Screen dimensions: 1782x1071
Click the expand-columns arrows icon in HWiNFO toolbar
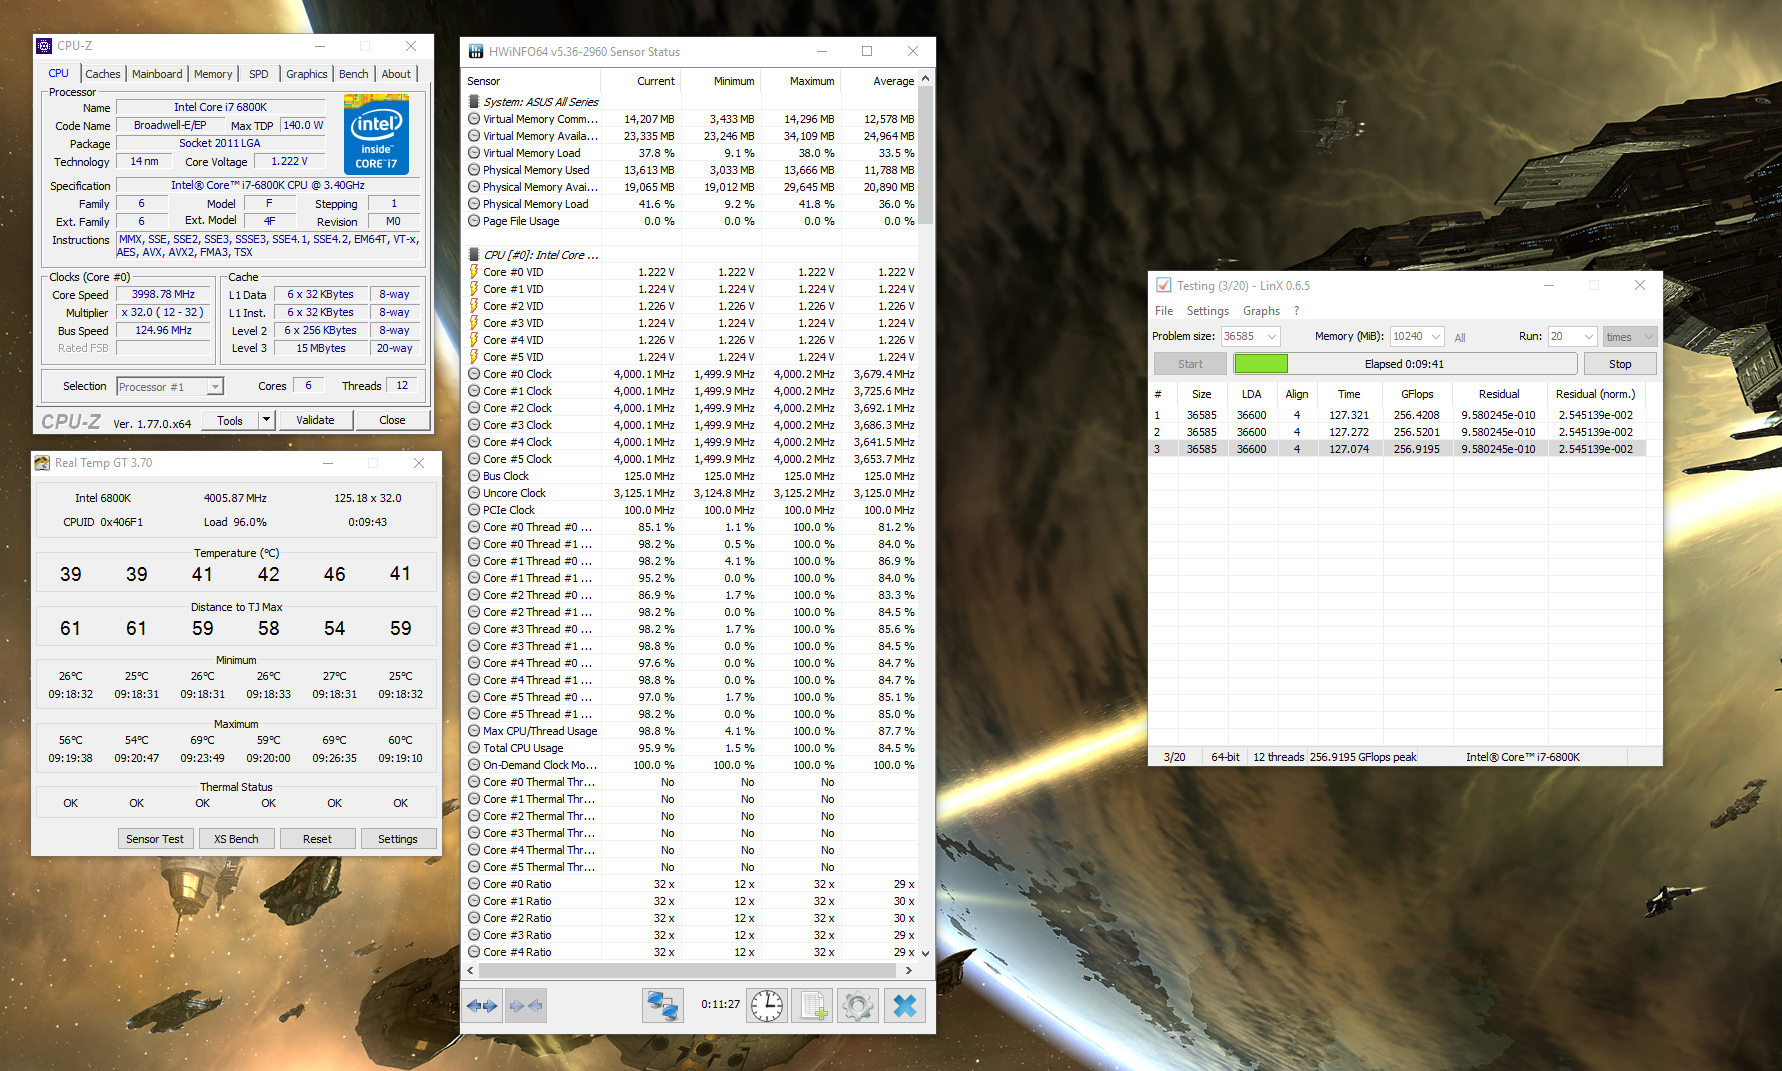click(x=482, y=1005)
